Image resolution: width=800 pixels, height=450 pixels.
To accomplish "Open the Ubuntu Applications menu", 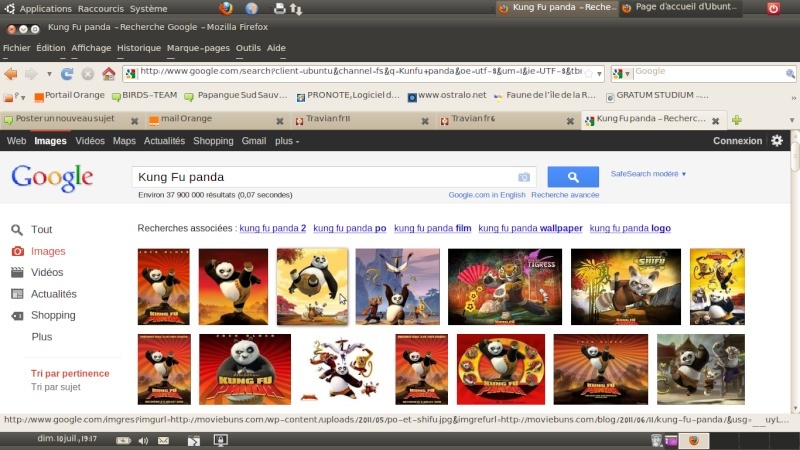I will point(45,9).
